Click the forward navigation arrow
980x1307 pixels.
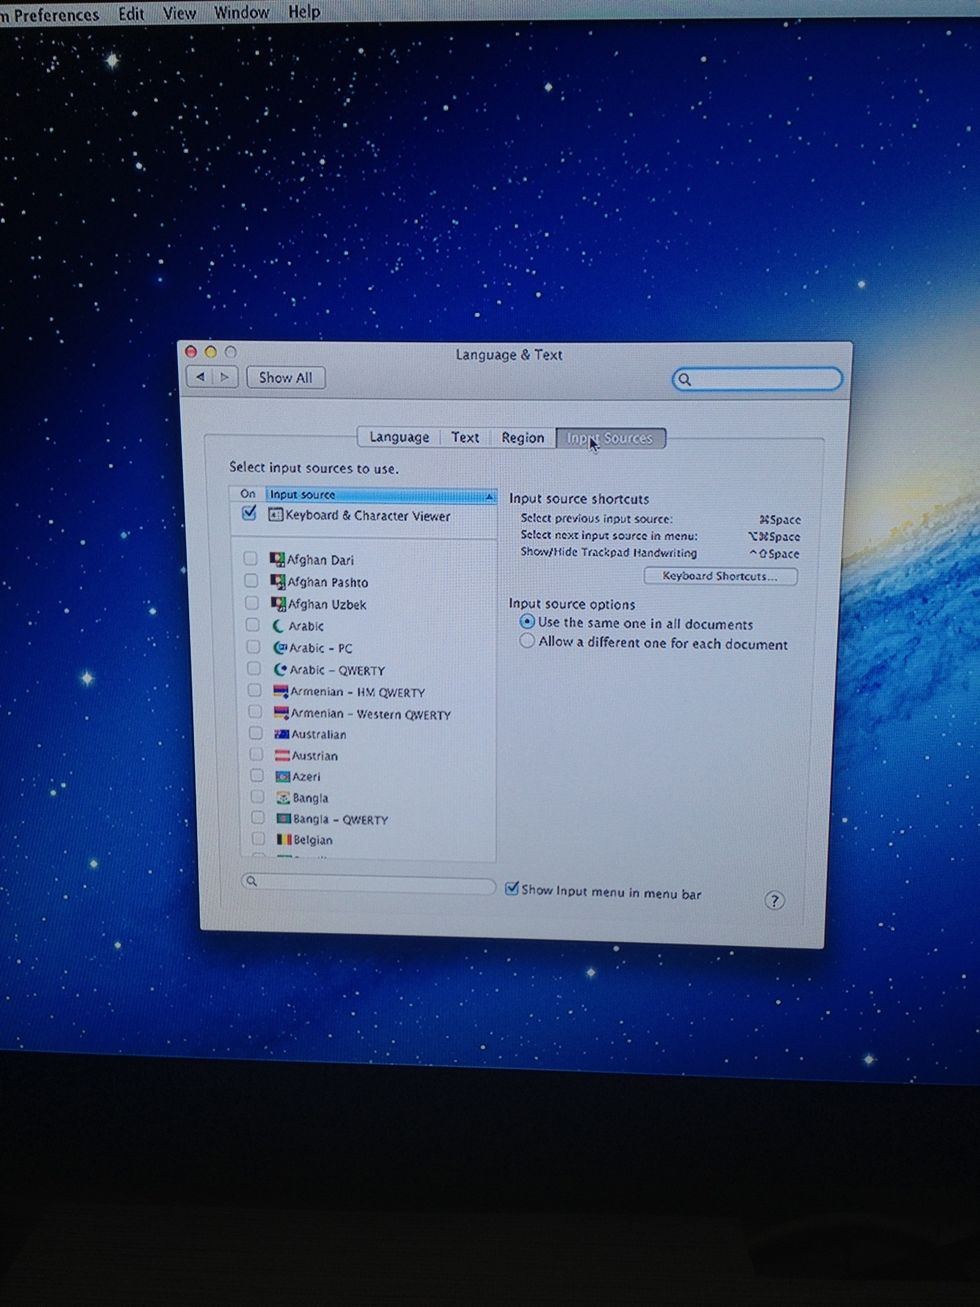click(x=222, y=377)
